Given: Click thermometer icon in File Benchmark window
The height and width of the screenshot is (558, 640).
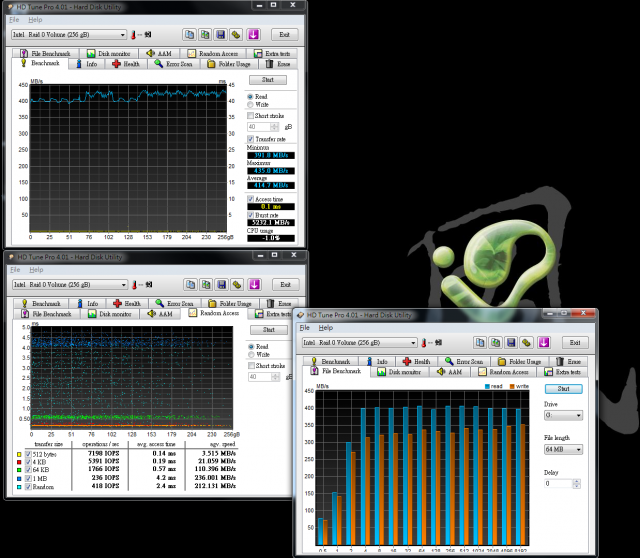Looking at the screenshot, I should coord(424,342).
